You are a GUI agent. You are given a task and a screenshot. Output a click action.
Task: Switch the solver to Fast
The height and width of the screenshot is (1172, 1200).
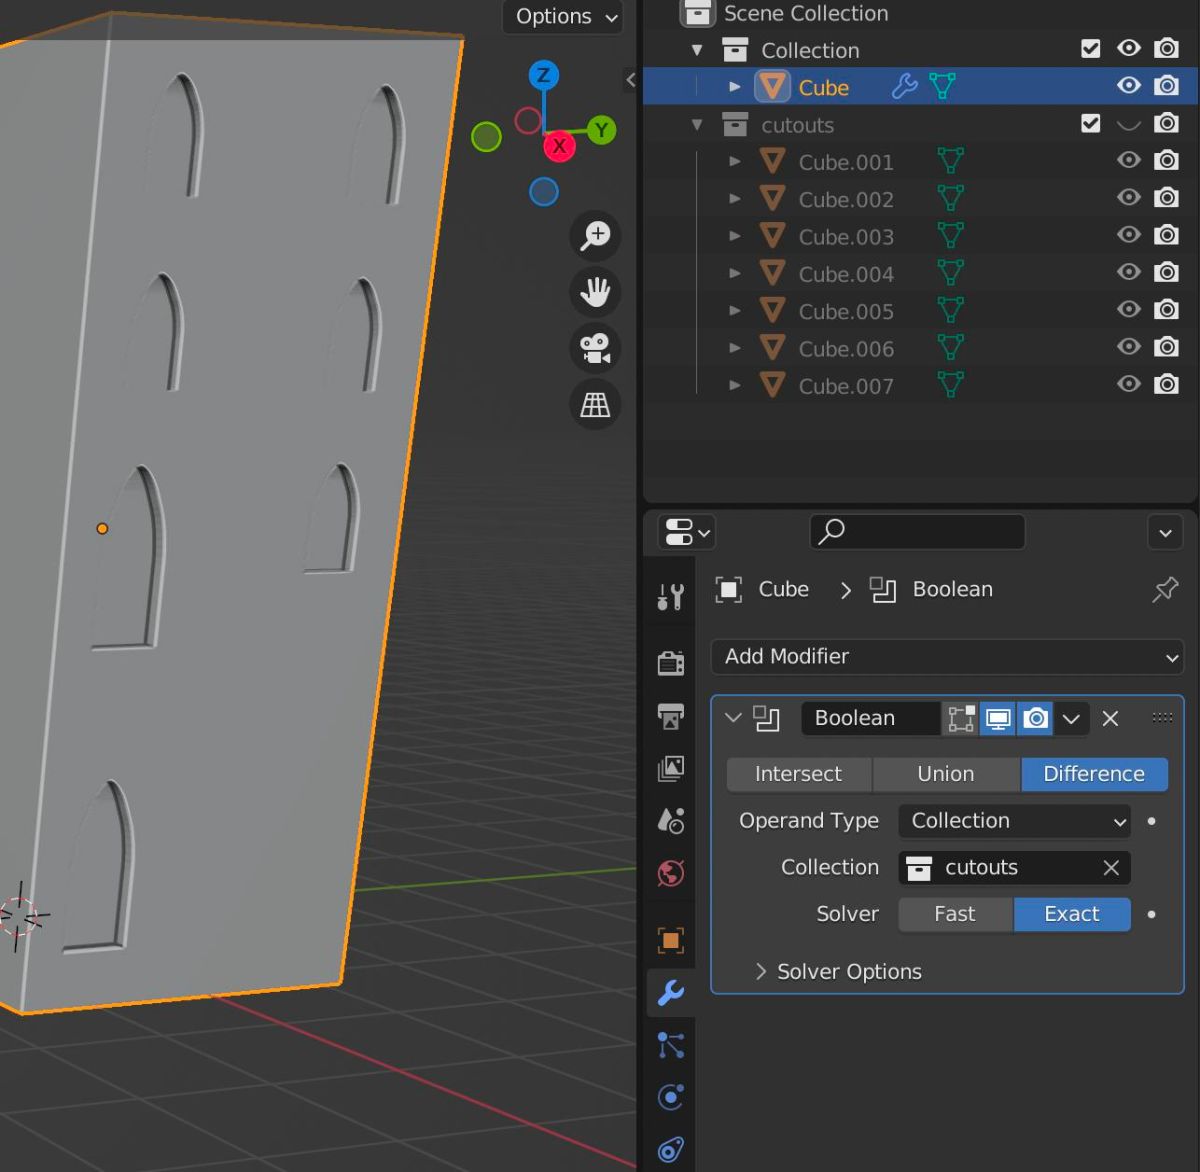[x=954, y=914]
